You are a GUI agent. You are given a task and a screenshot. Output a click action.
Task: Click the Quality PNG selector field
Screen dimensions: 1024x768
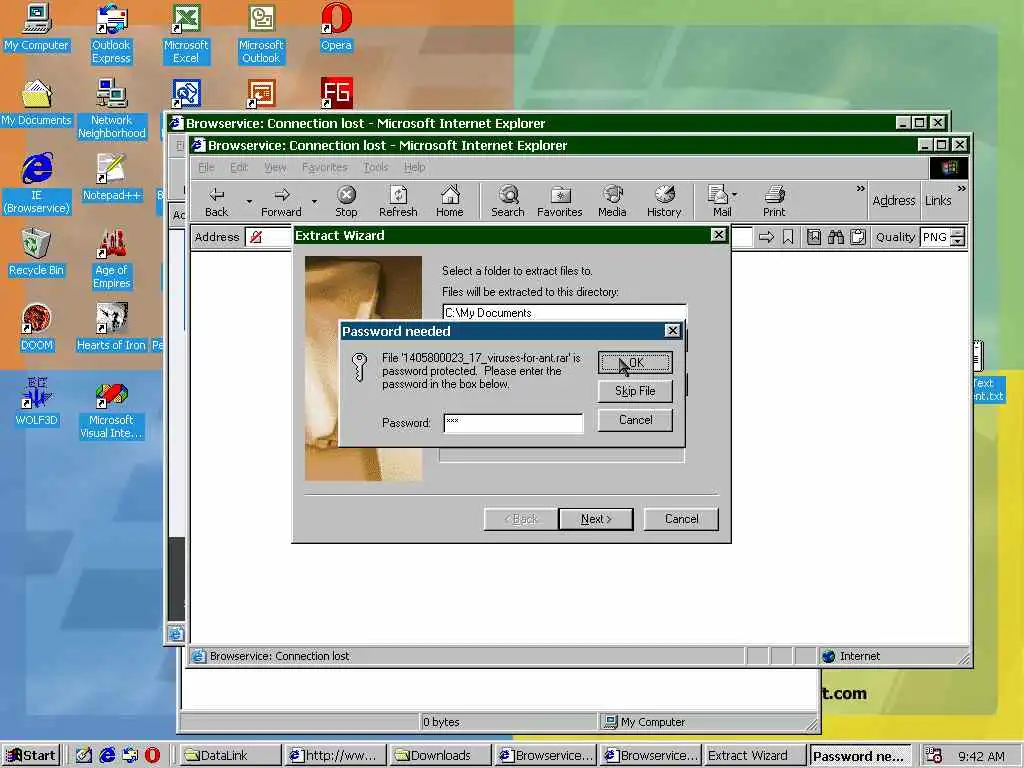pyautogui.click(x=935, y=237)
